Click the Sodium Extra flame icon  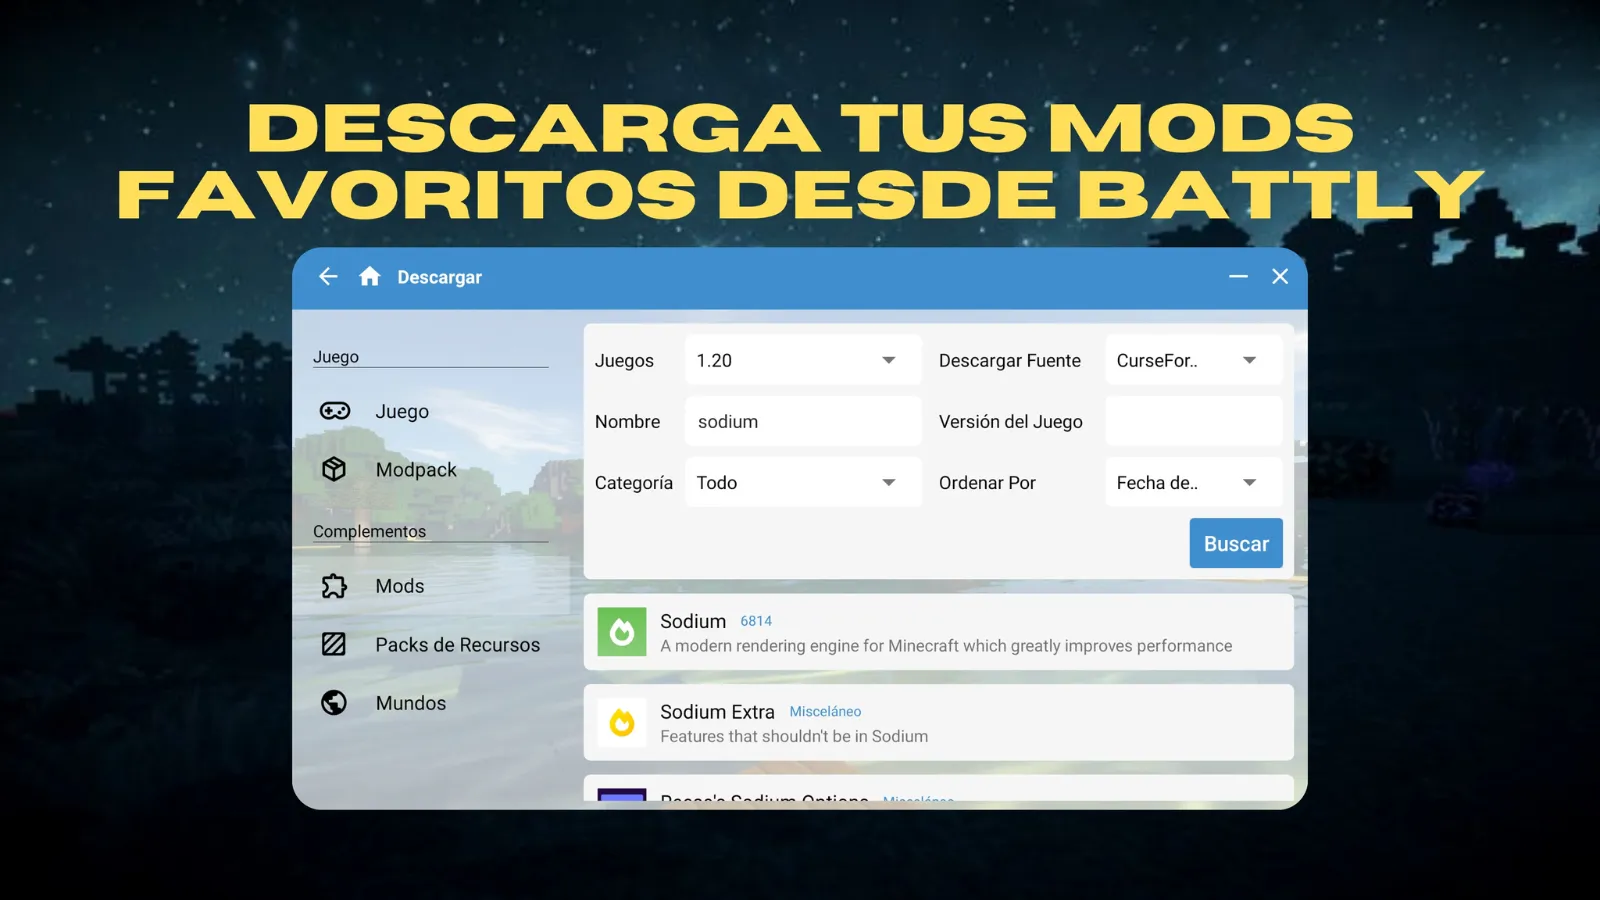point(622,723)
